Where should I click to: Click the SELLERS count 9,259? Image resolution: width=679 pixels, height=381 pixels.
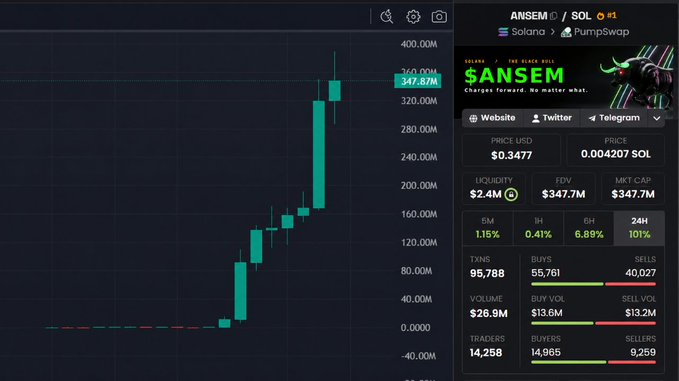[x=643, y=352]
